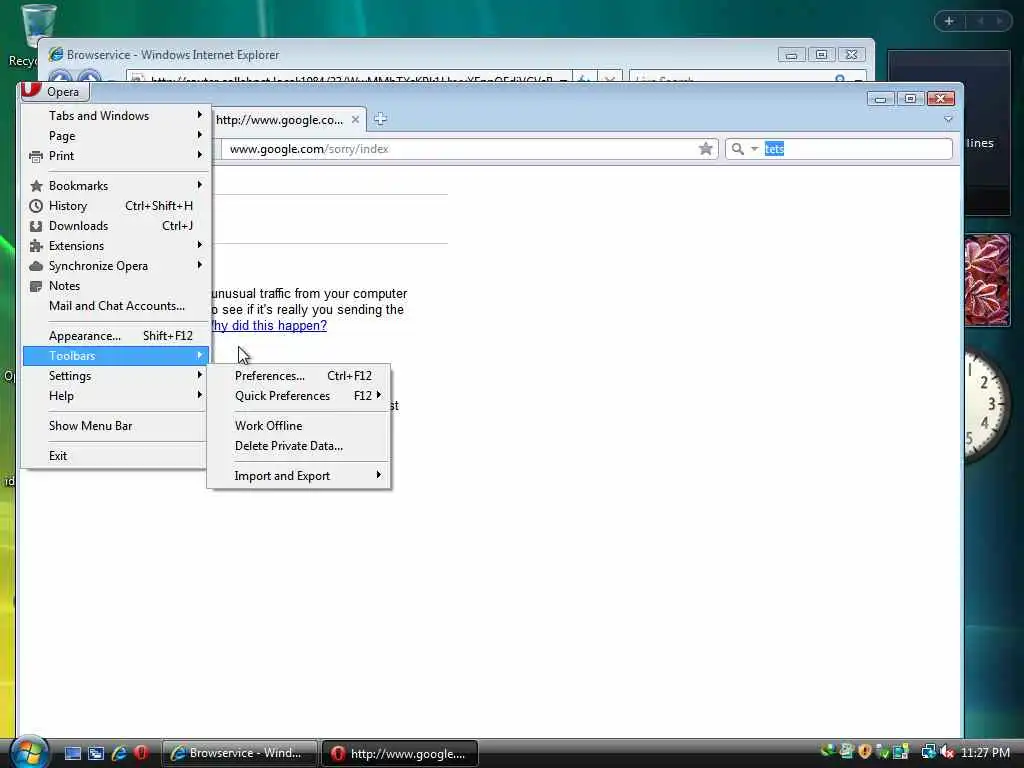Expand Quick Preferences submenu
The width and height of the screenshot is (1024, 768).
click(x=299, y=396)
